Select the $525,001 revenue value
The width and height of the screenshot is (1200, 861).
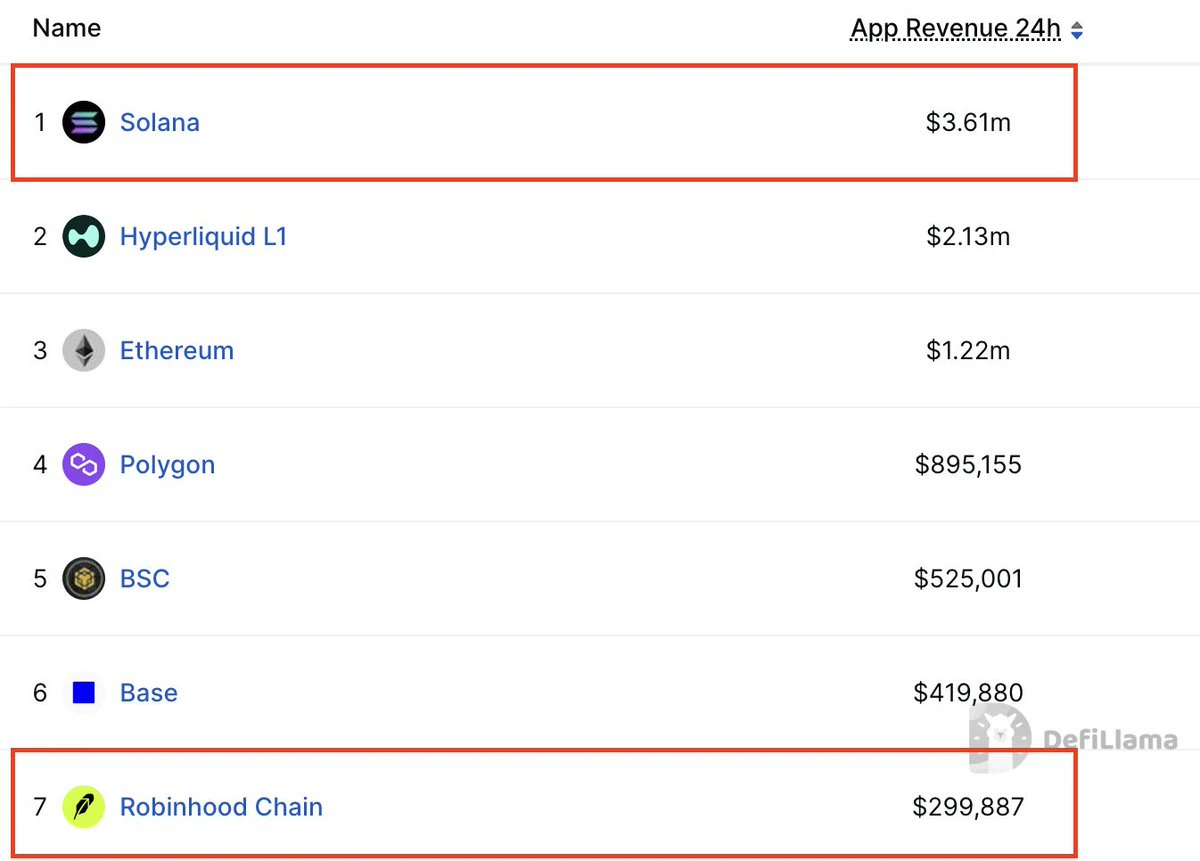[968, 579]
